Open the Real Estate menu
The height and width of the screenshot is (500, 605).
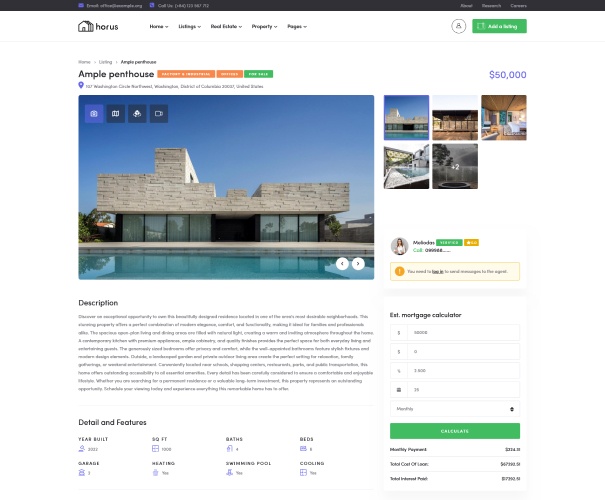coord(226,26)
